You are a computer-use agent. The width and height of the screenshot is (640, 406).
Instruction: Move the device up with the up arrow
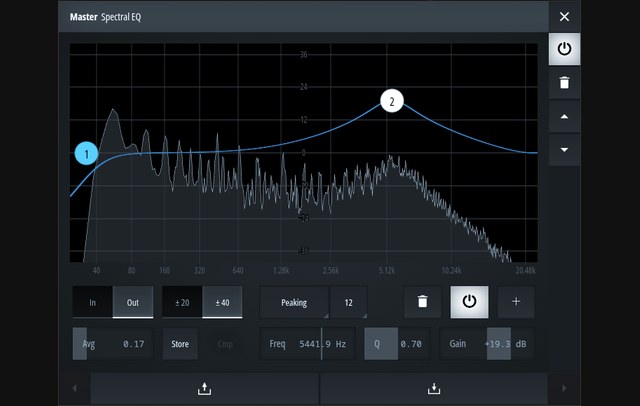coord(564,117)
